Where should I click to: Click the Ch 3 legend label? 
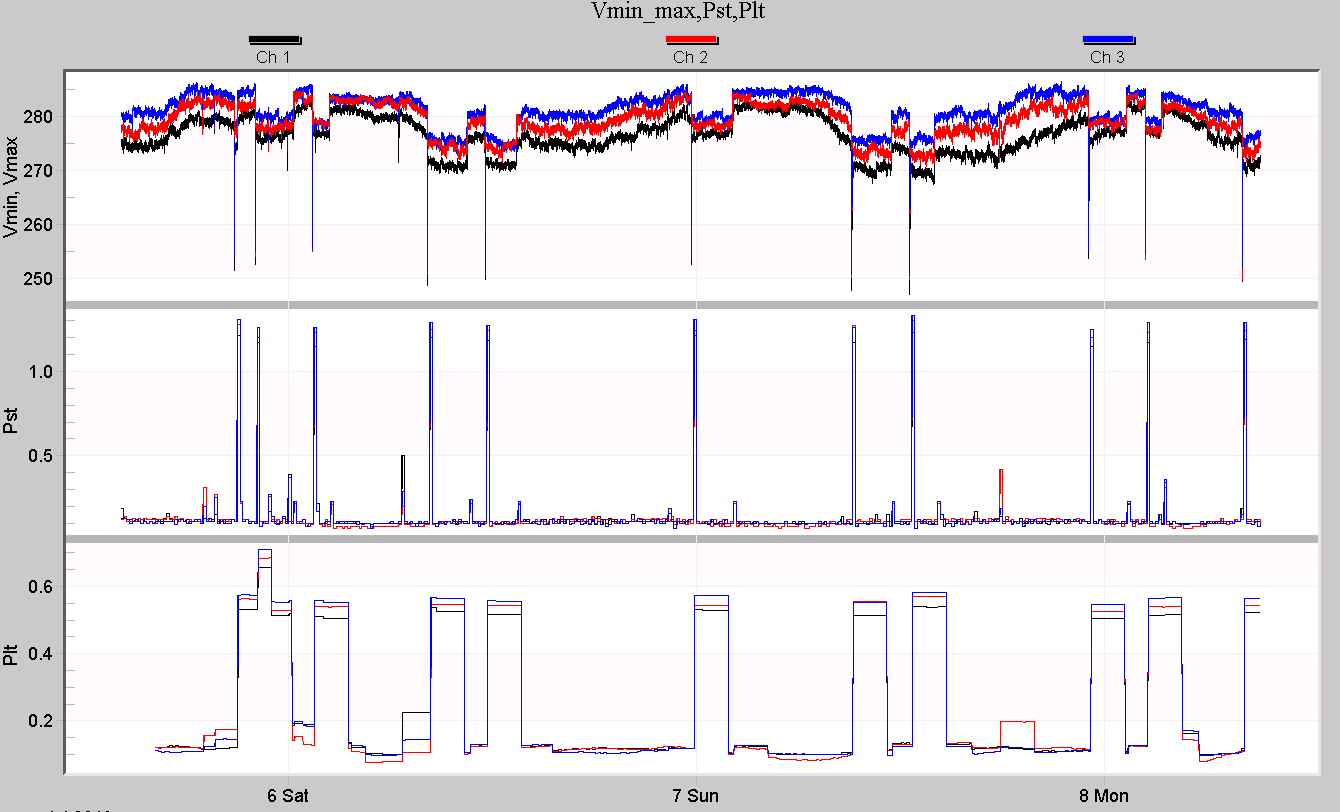tap(1110, 57)
